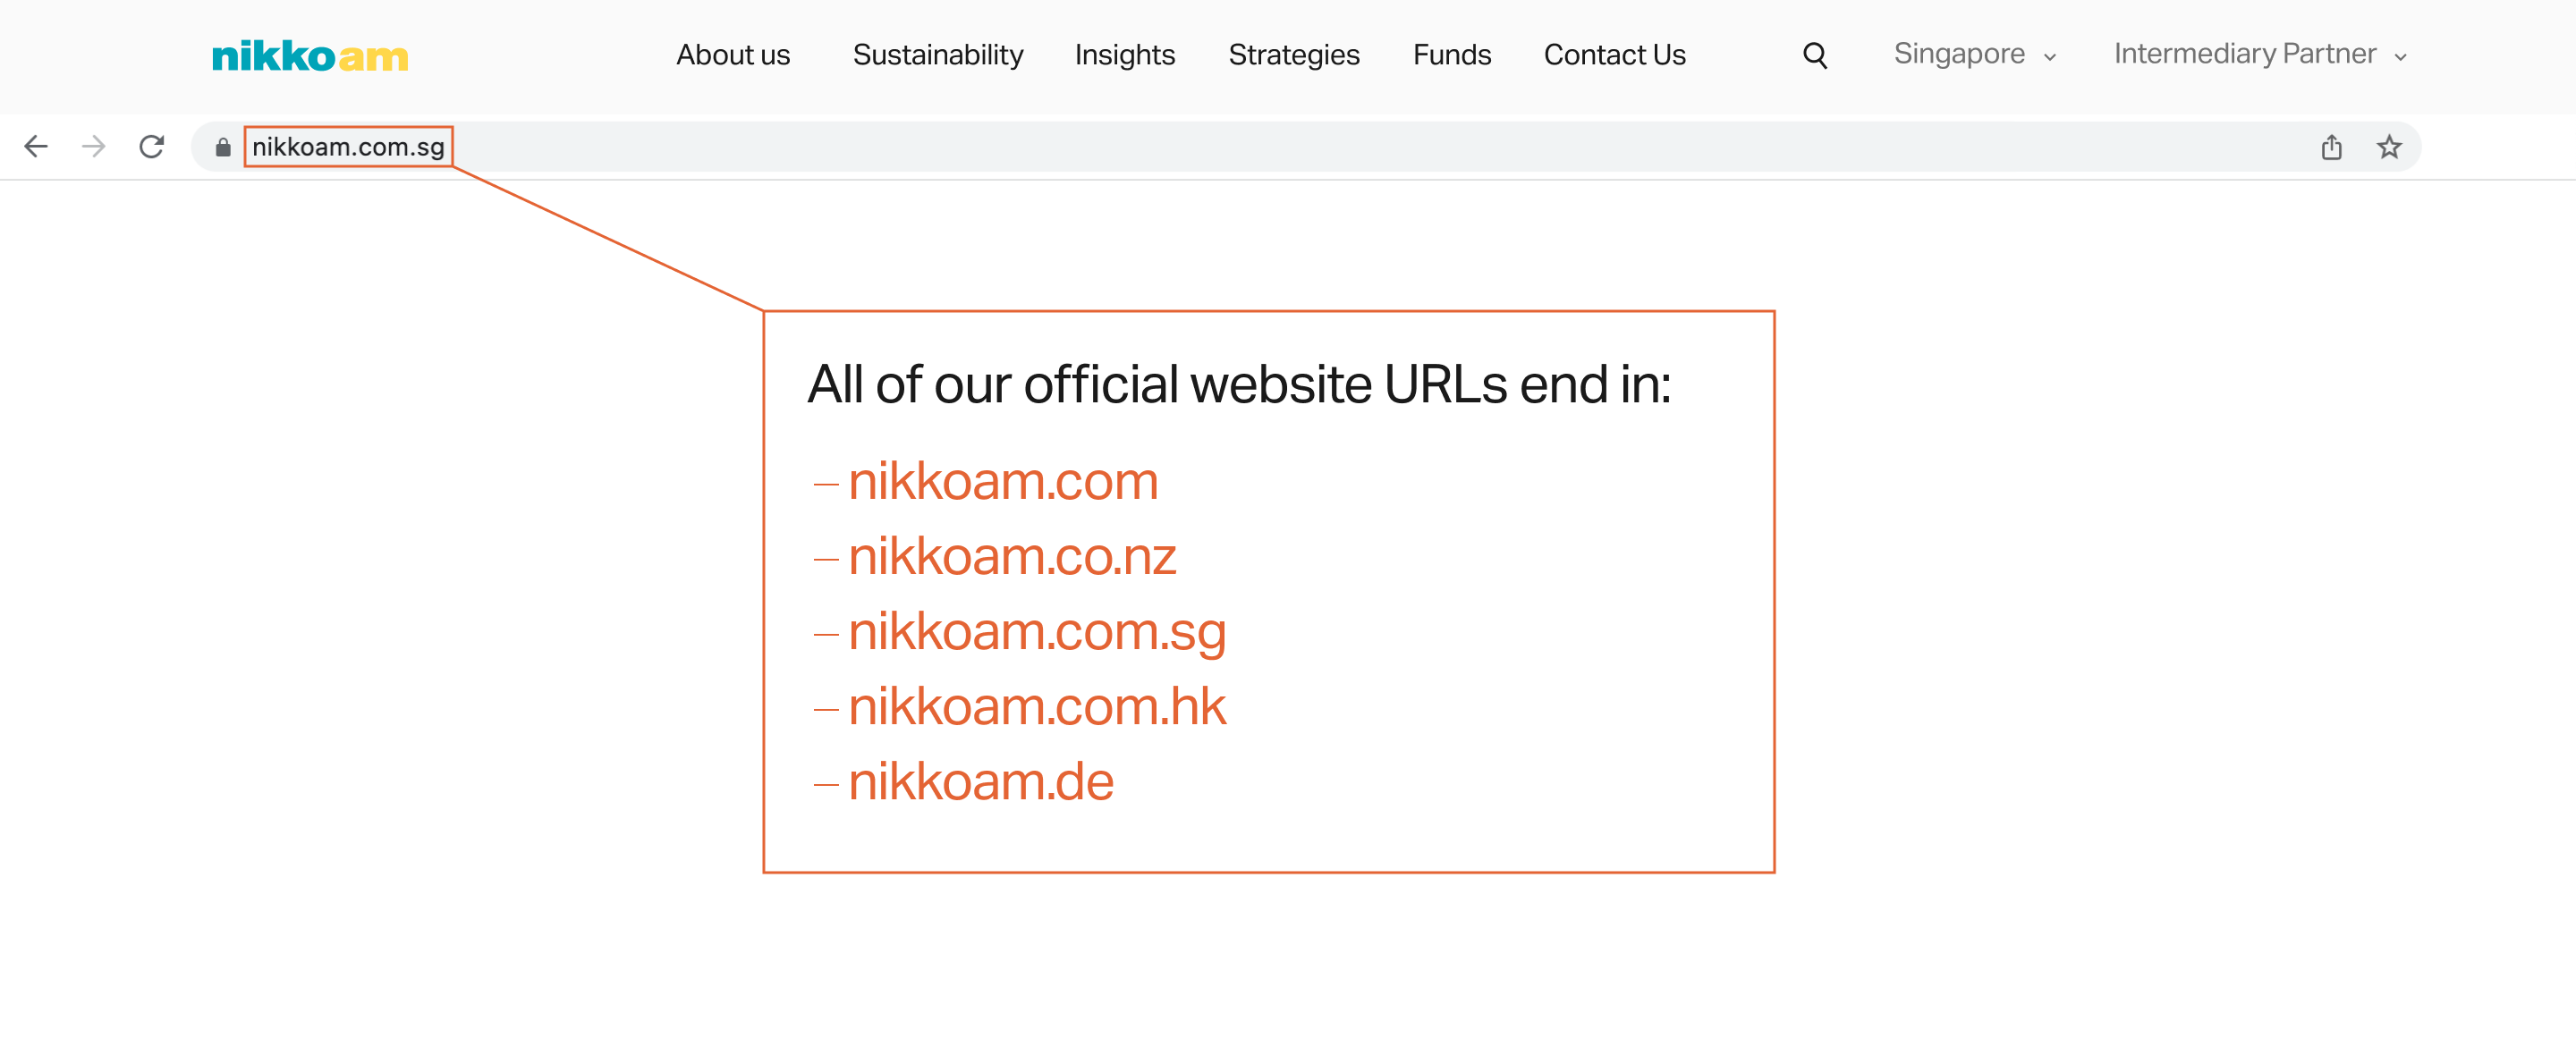Reload the page with refresh icon
The height and width of the screenshot is (1055, 2576).
click(152, 147)
